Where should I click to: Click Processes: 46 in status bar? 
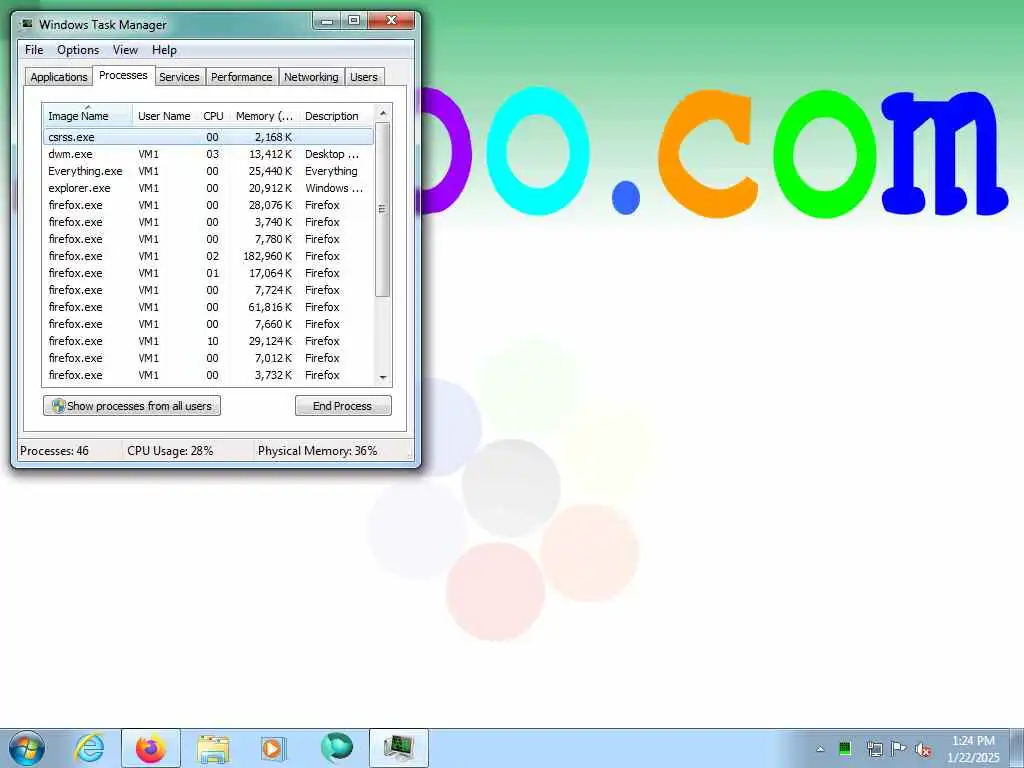(x=55, y=451)
